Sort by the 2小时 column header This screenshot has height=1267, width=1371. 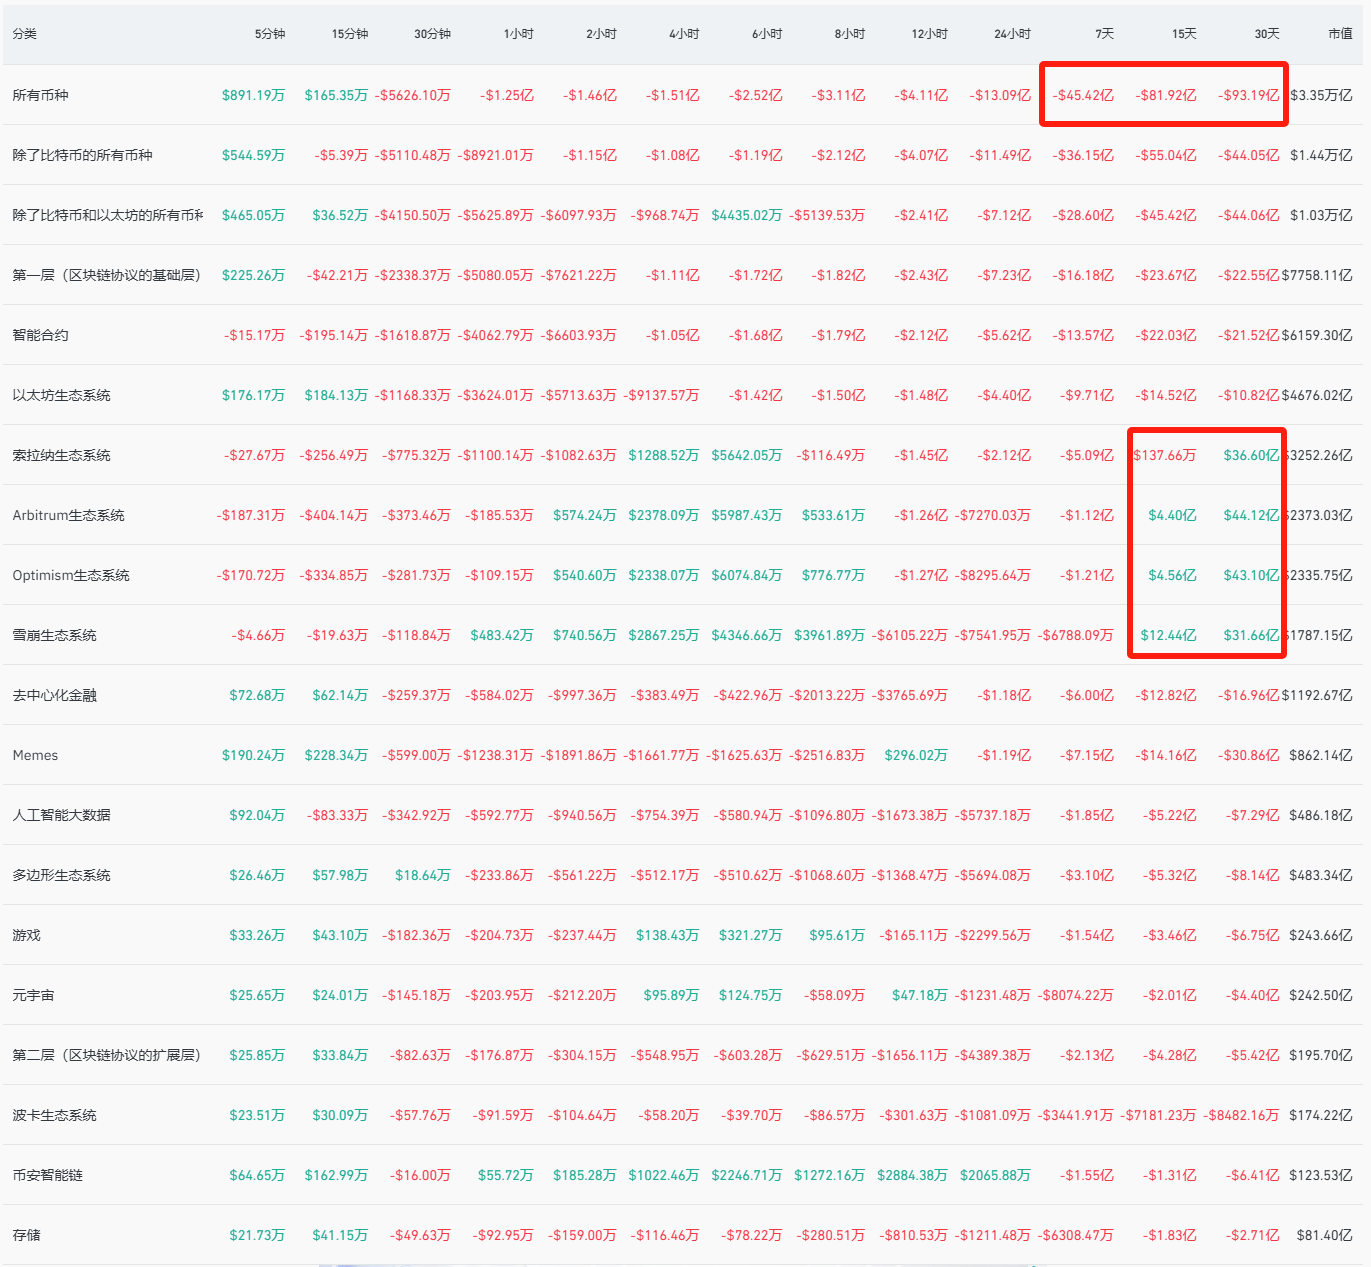(602, 34)
